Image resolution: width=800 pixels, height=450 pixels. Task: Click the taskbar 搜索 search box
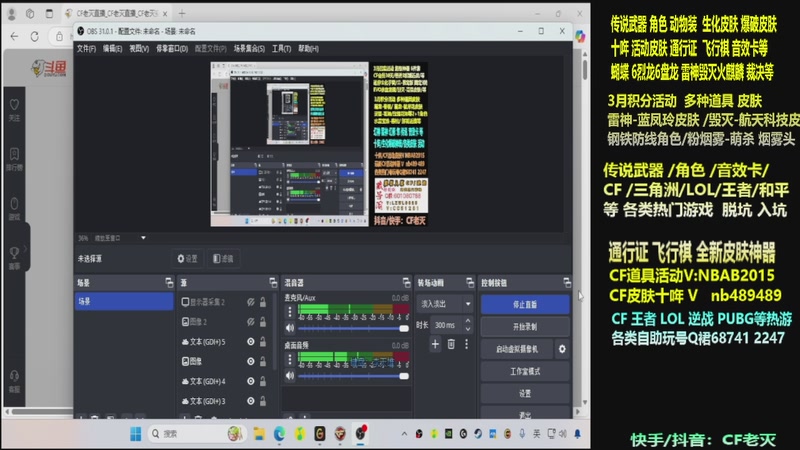pyautogui.click(x=198, y=434)
